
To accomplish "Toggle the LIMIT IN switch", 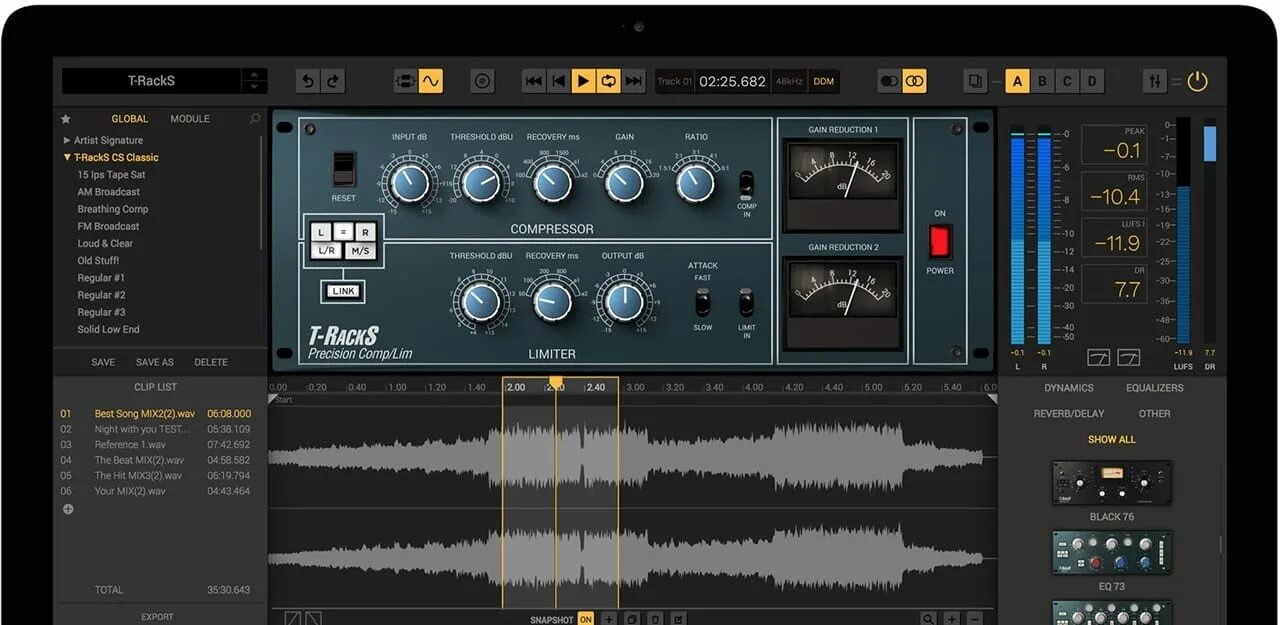I will 746,302.
